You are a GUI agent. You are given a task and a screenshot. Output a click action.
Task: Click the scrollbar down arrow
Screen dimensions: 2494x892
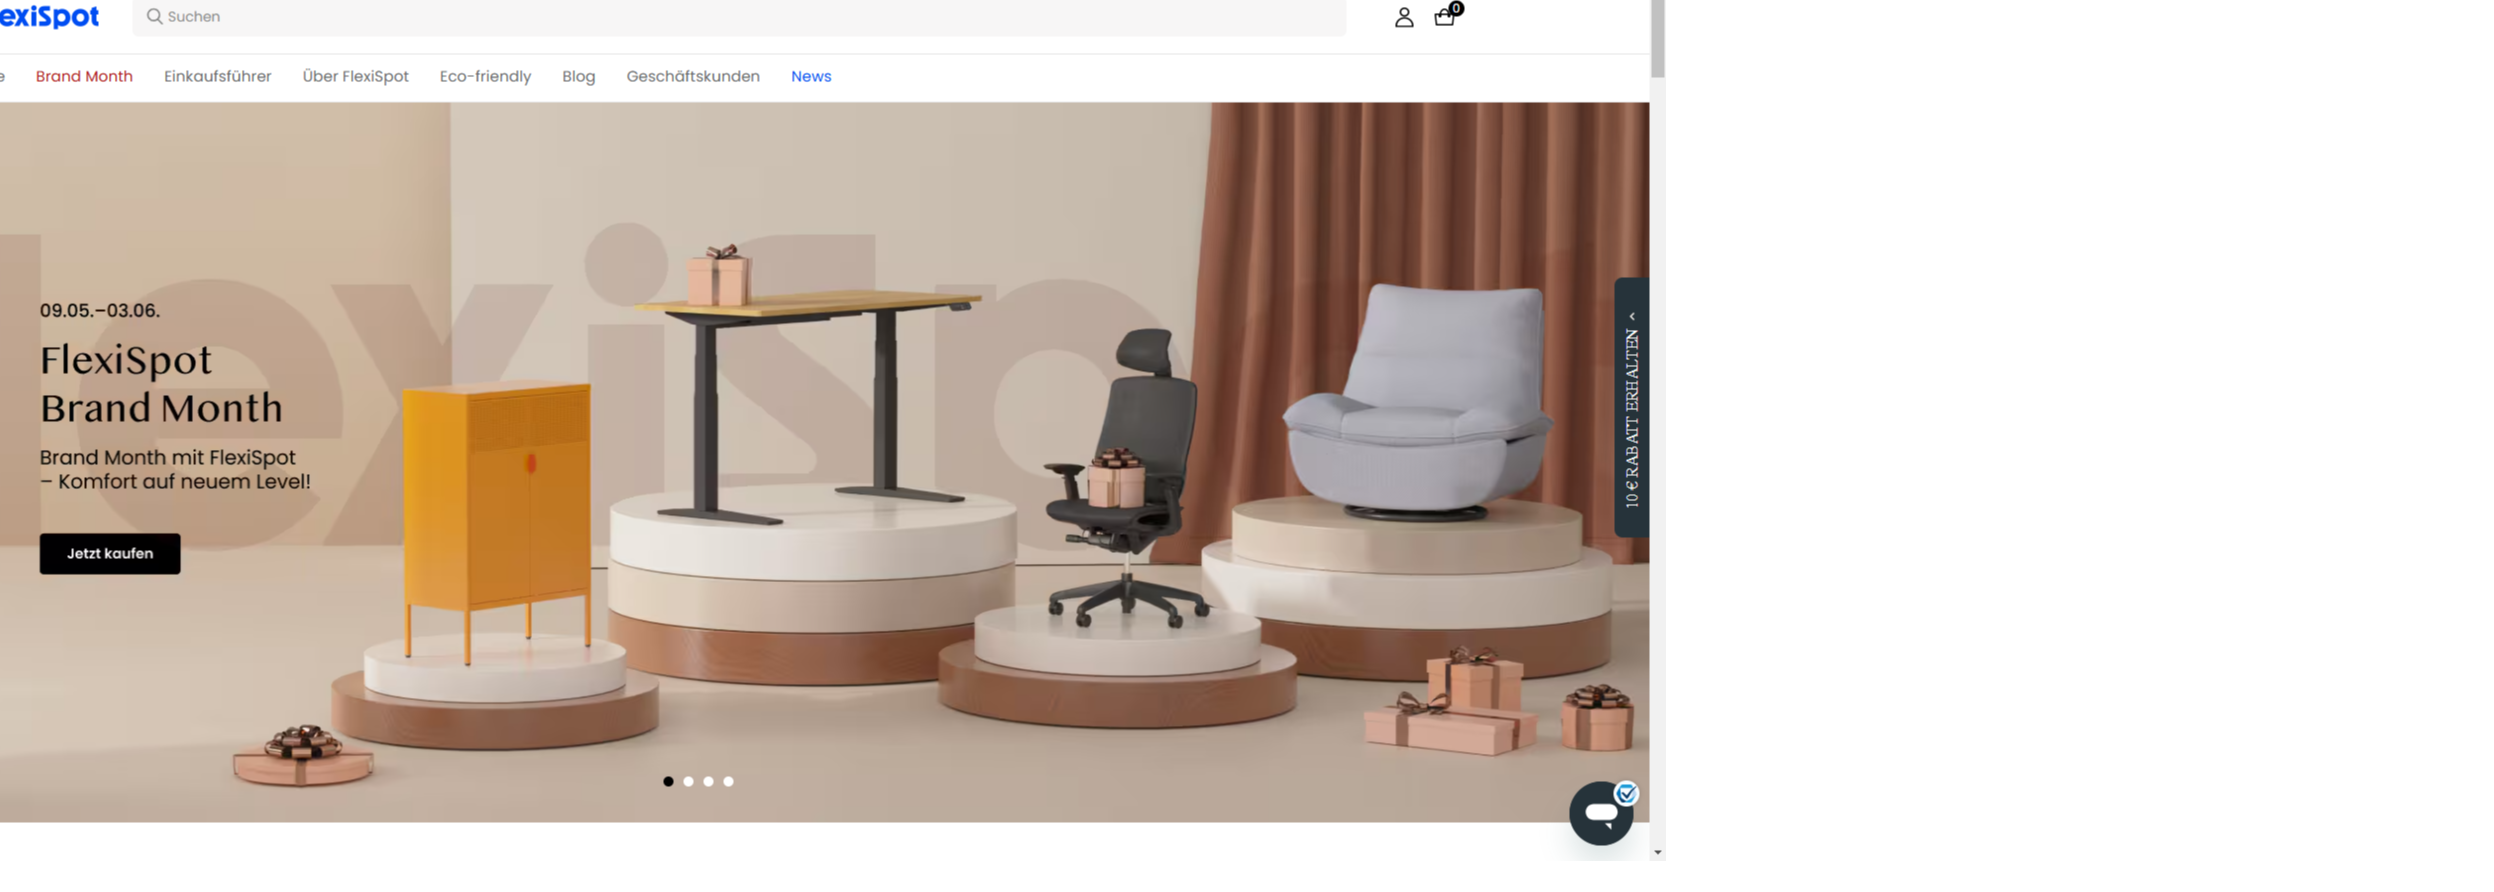tap(1657, 852)
